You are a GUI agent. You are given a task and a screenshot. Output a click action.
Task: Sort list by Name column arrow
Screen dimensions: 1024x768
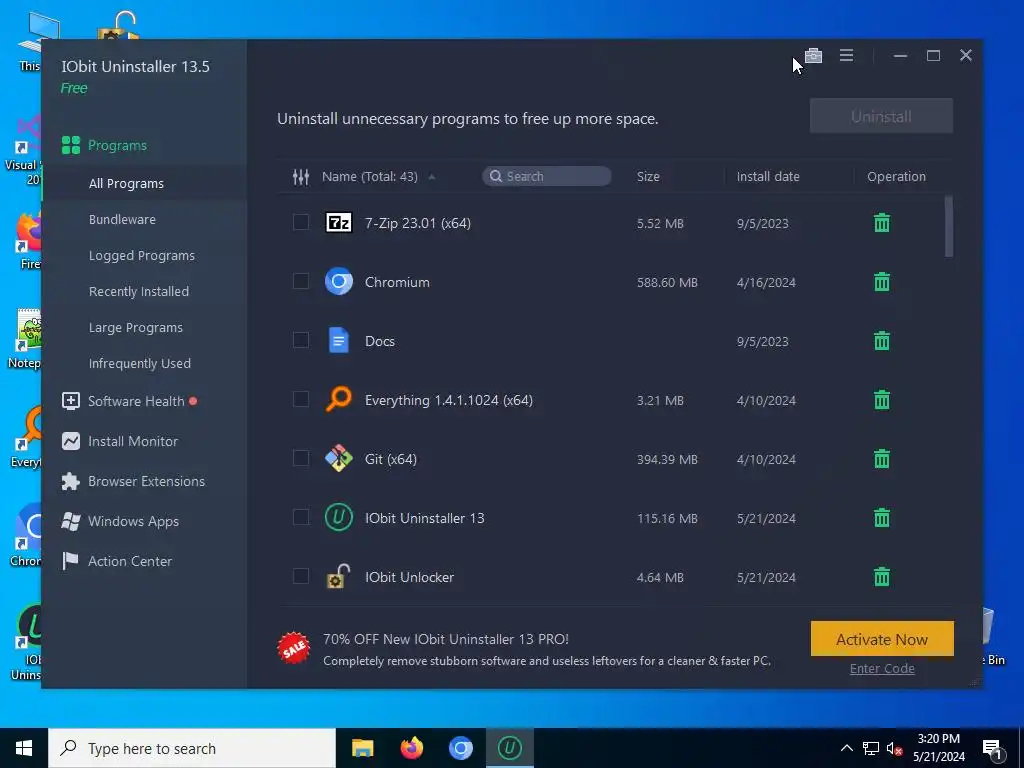point(432,177)
